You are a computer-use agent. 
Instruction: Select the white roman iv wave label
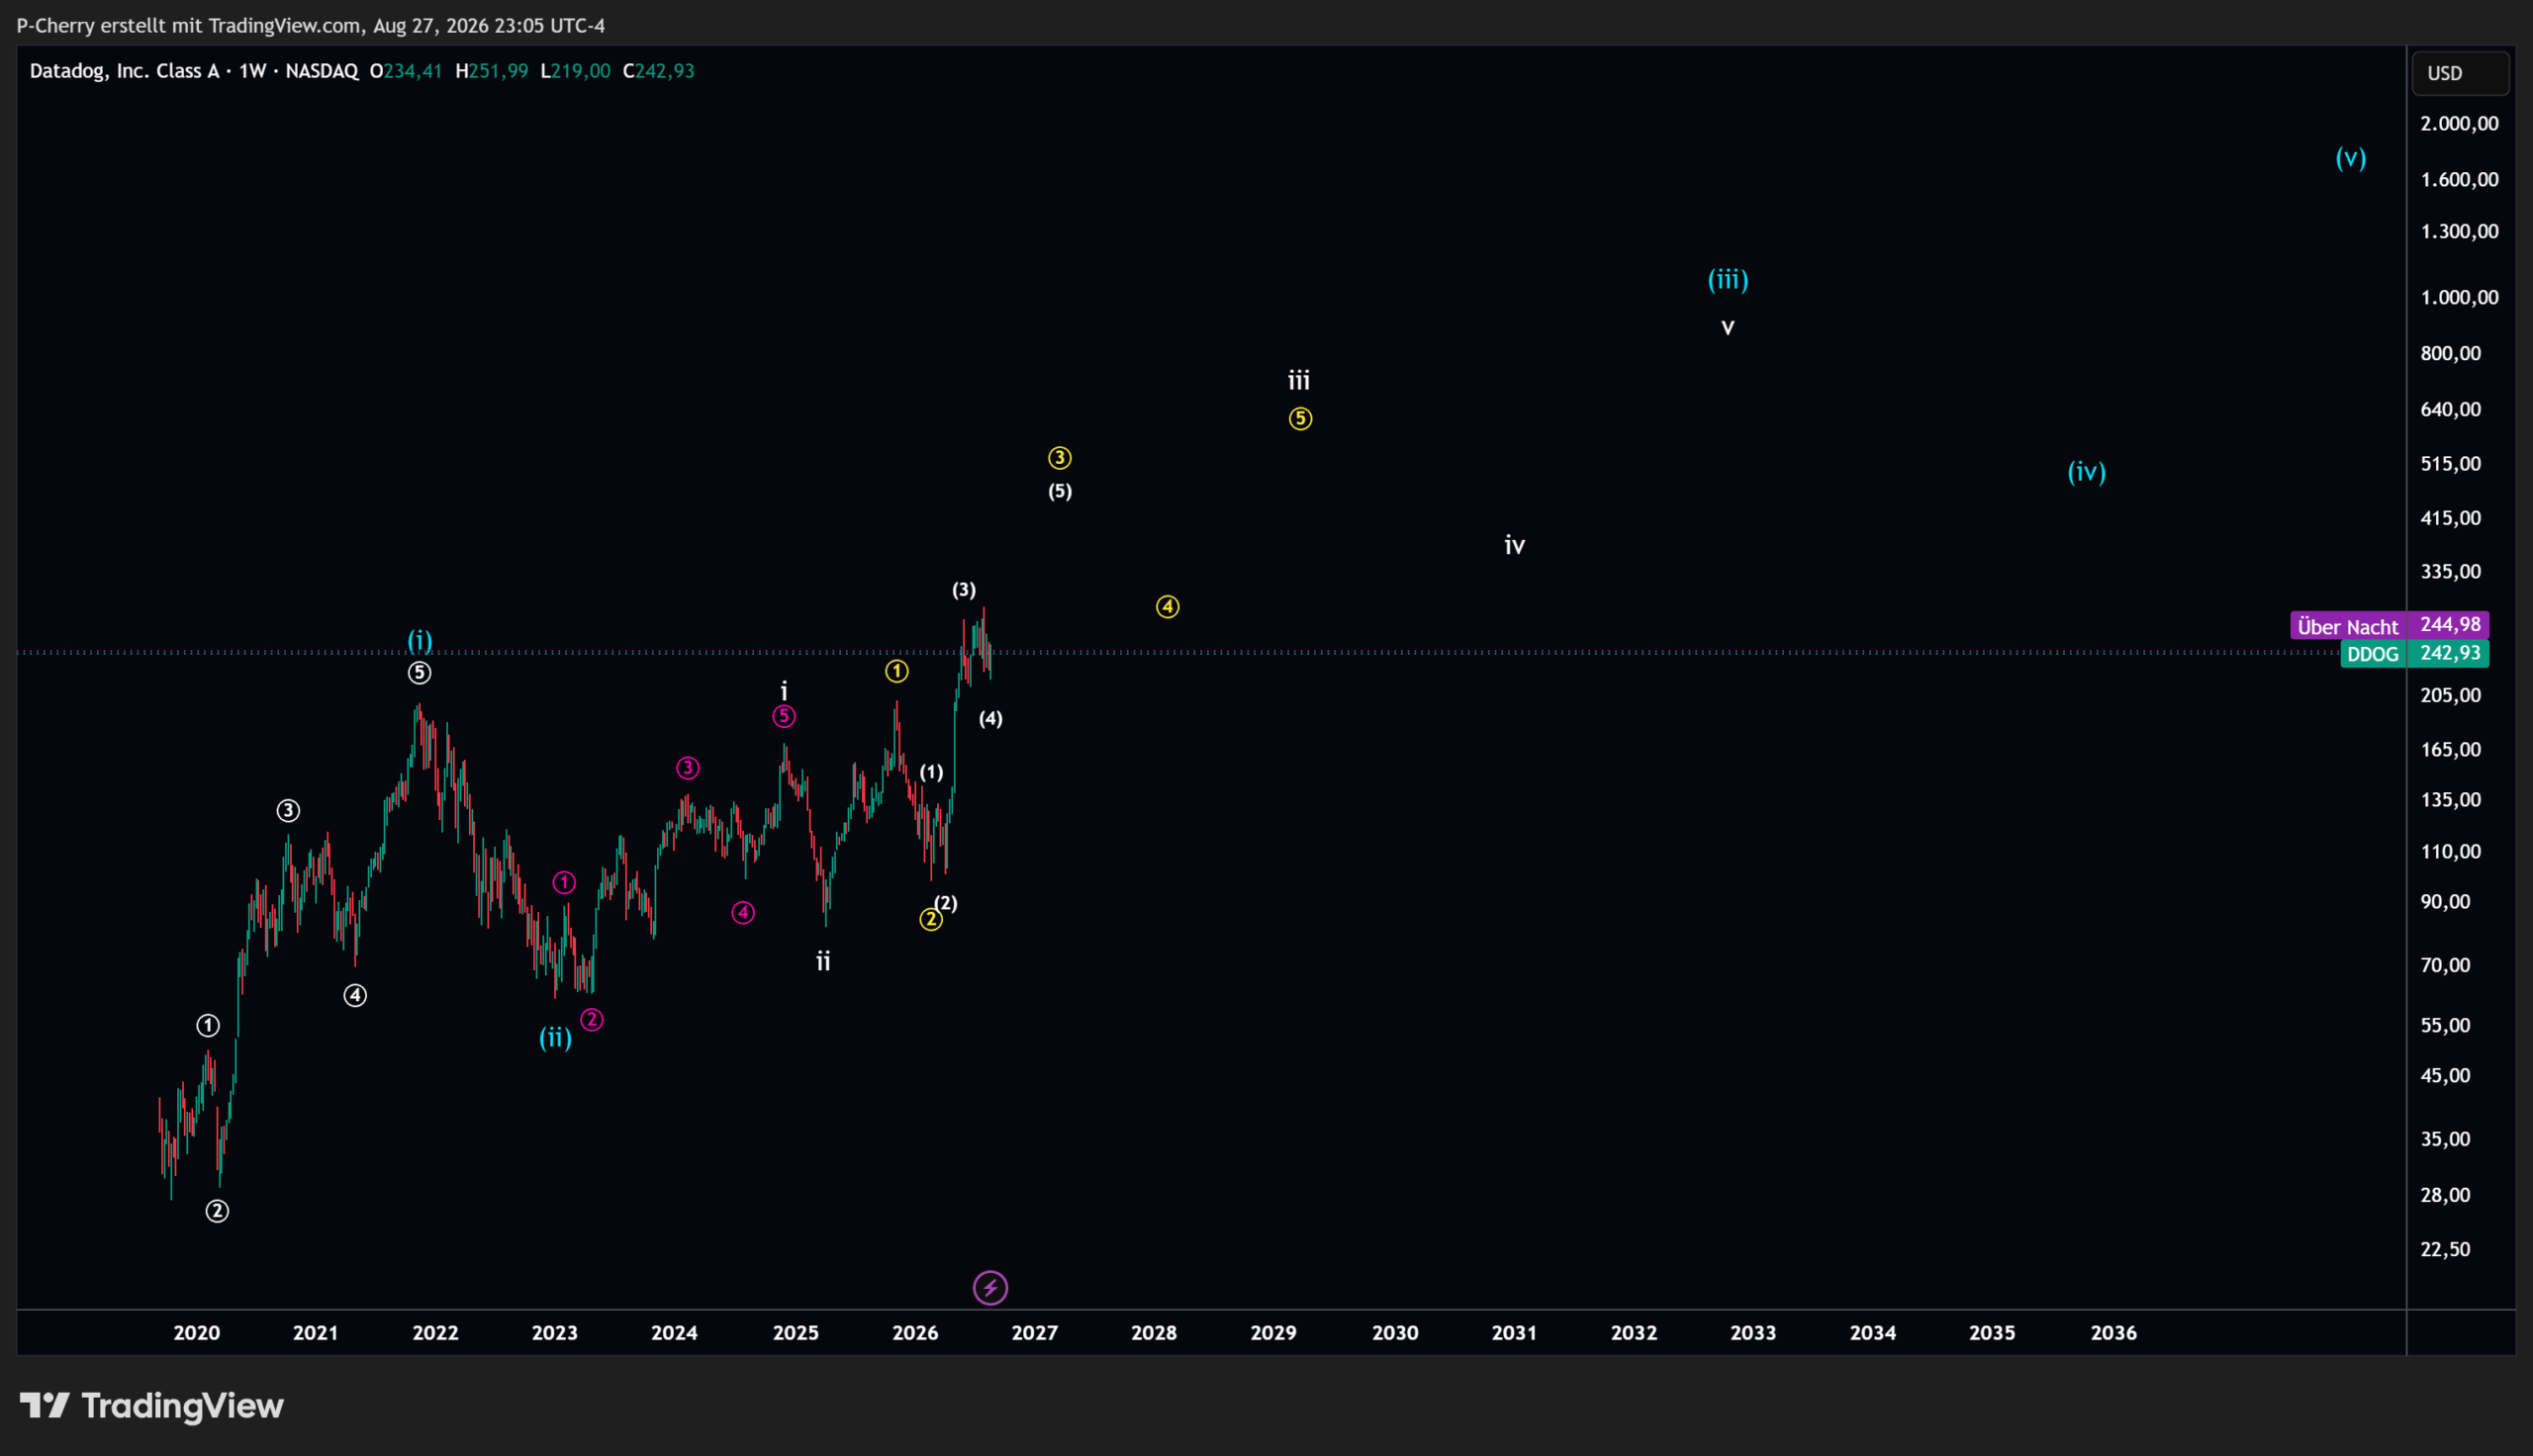pyautogui.click(x=1515, y=545)
